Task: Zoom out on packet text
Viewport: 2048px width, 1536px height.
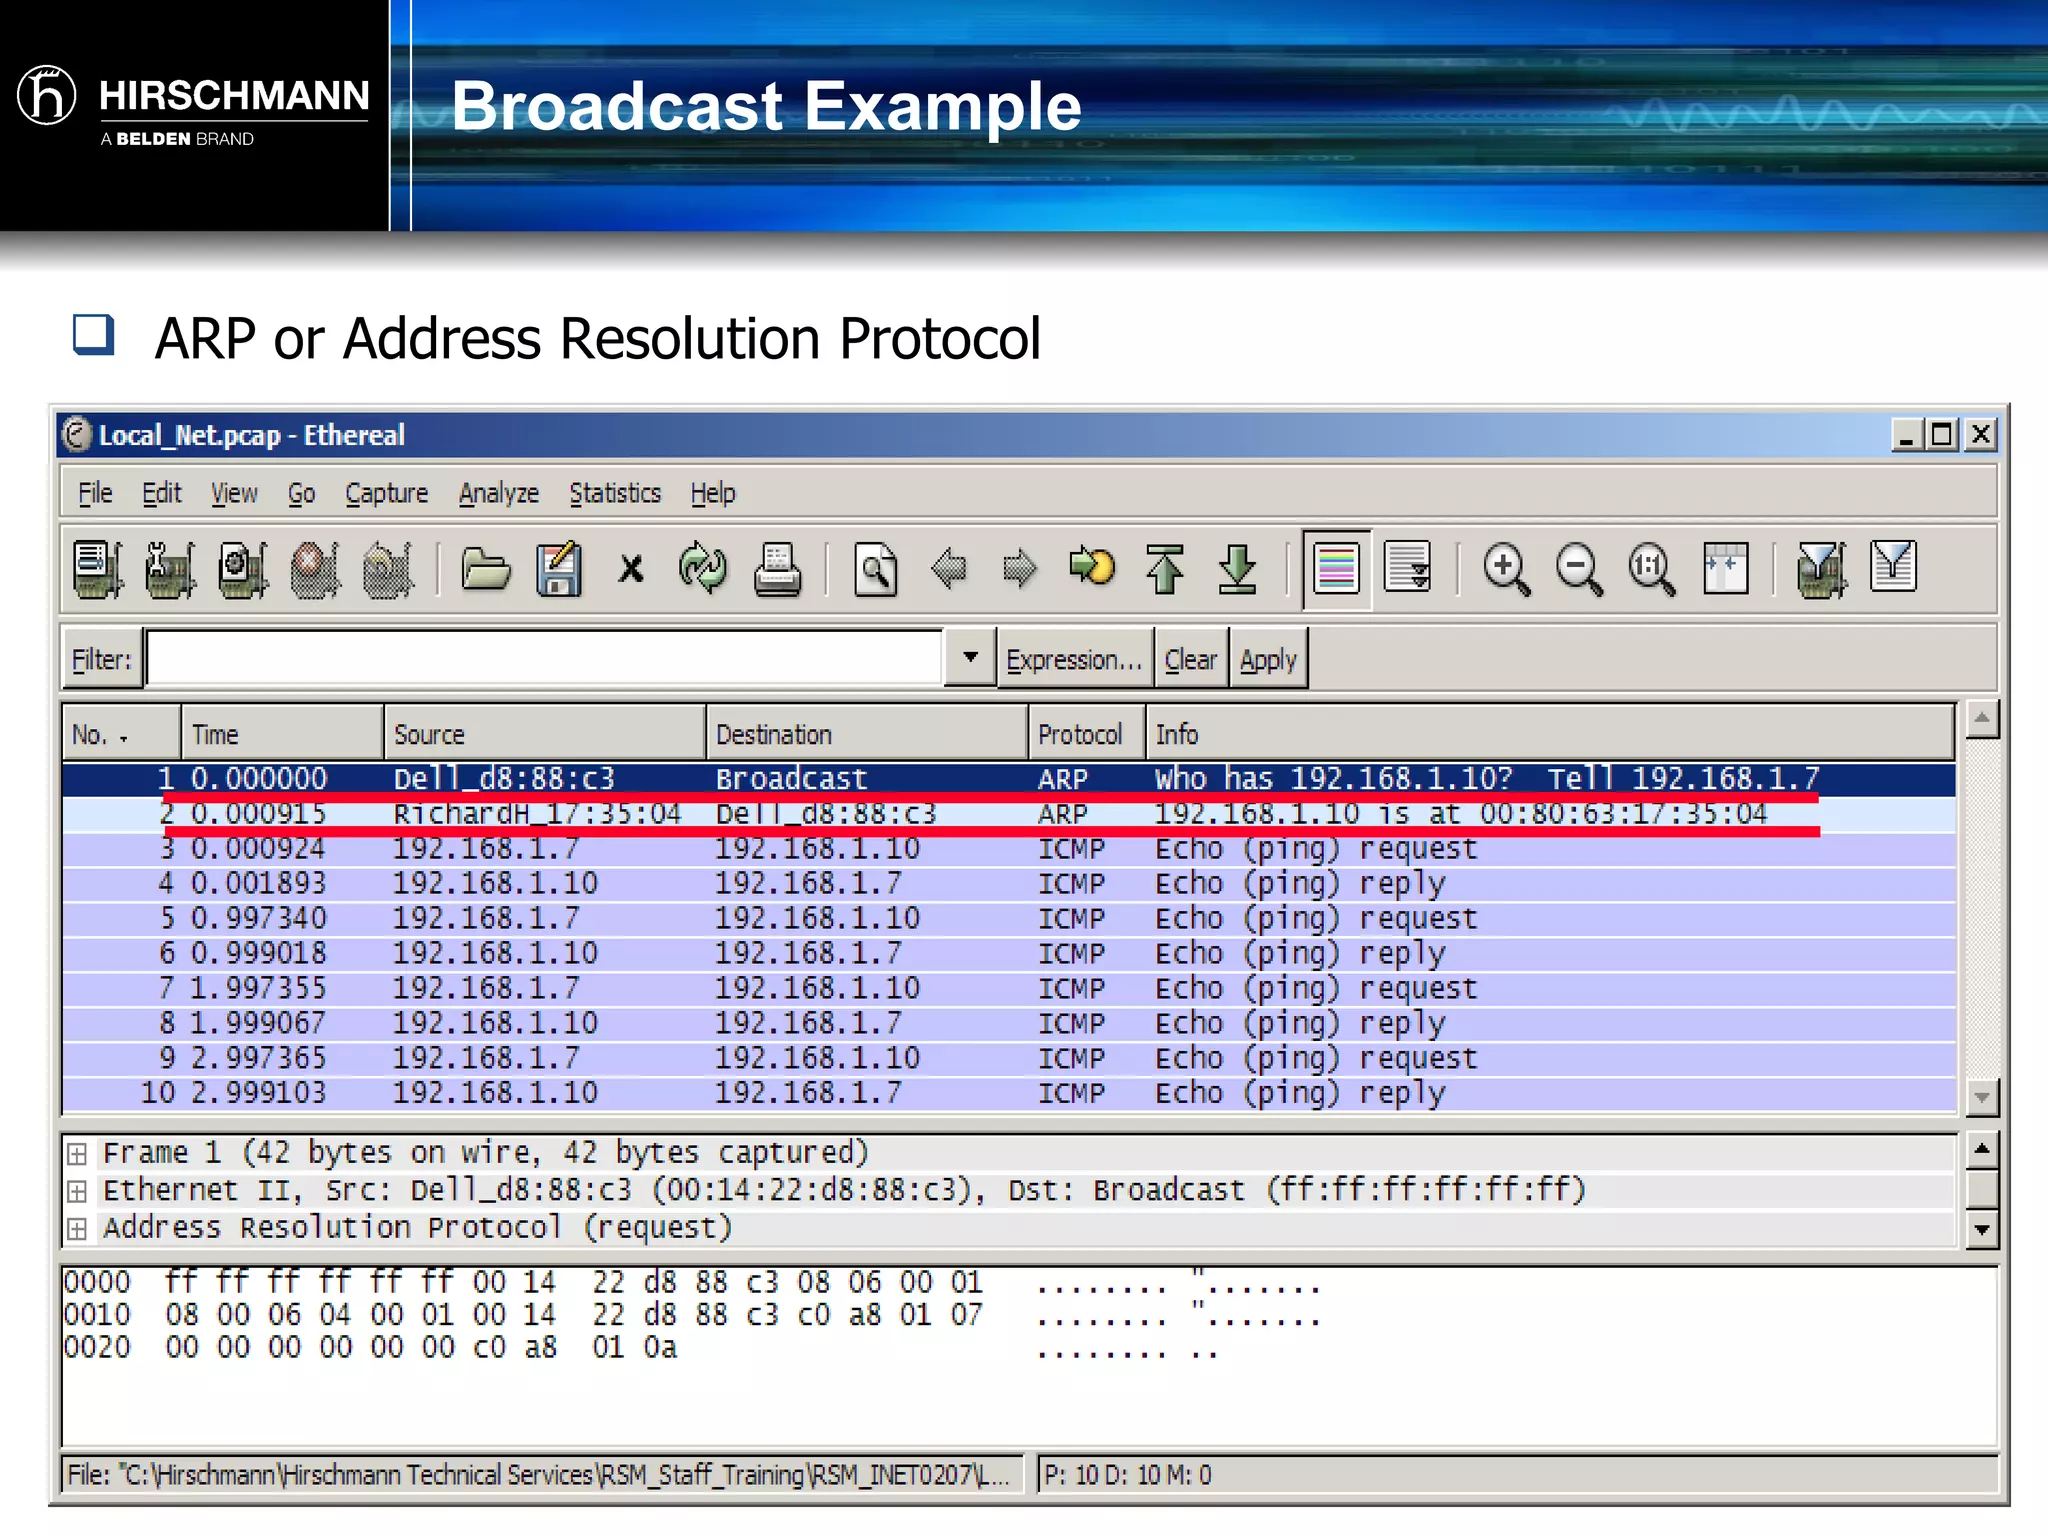Action: (x=1579, y=569)
